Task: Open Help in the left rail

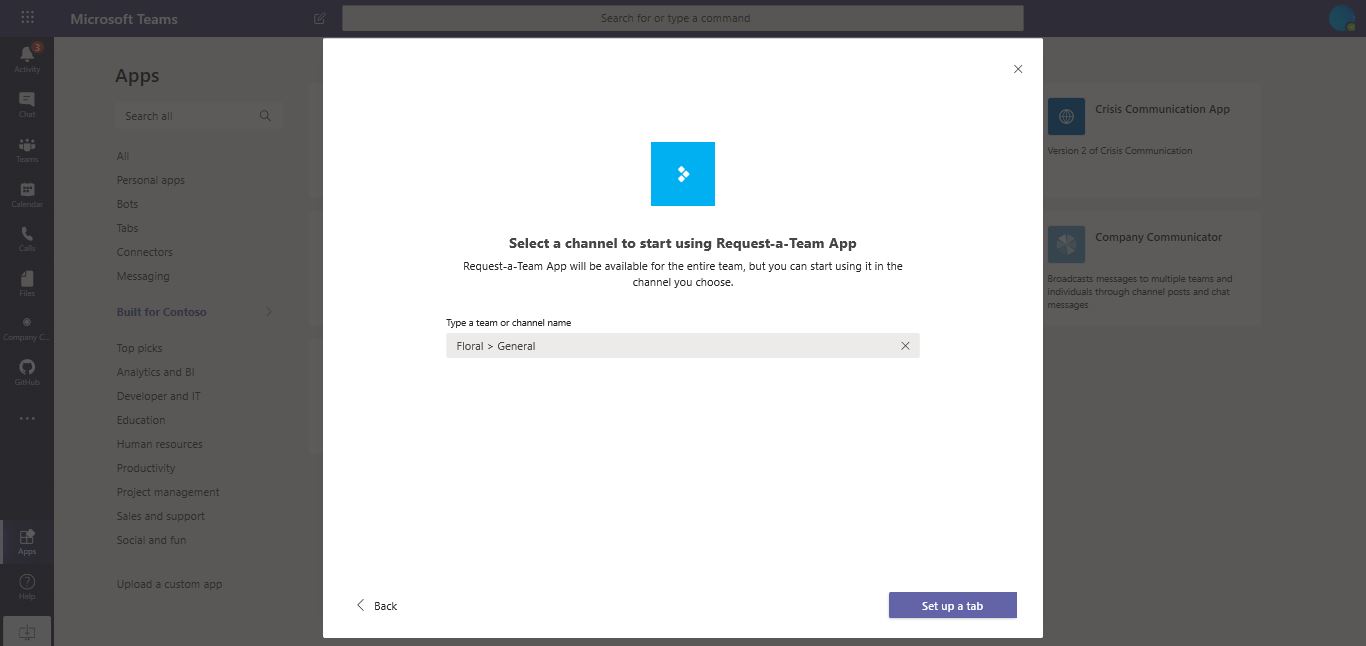Action: click(x=27, y=586)
